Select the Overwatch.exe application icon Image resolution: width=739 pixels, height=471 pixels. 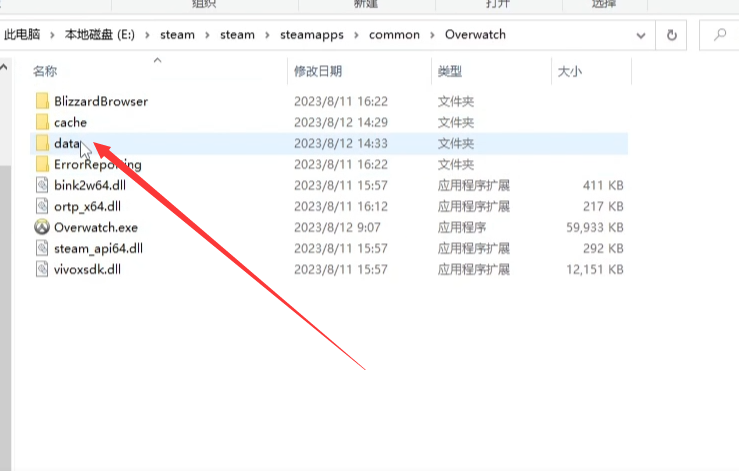coord(42,227)
